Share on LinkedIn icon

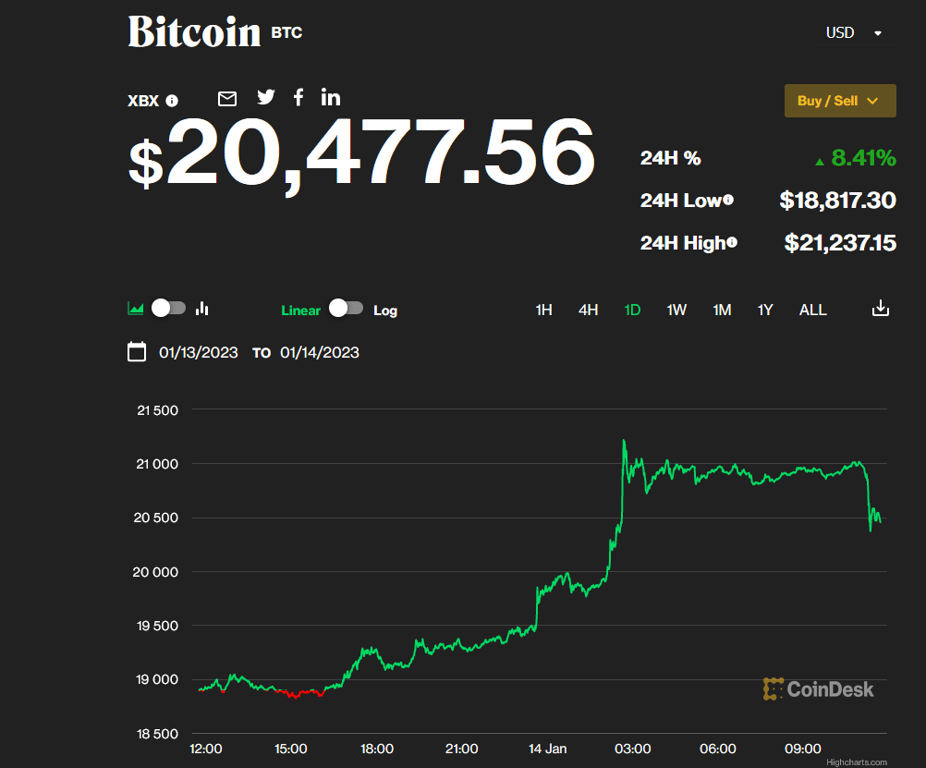point(331,97)
